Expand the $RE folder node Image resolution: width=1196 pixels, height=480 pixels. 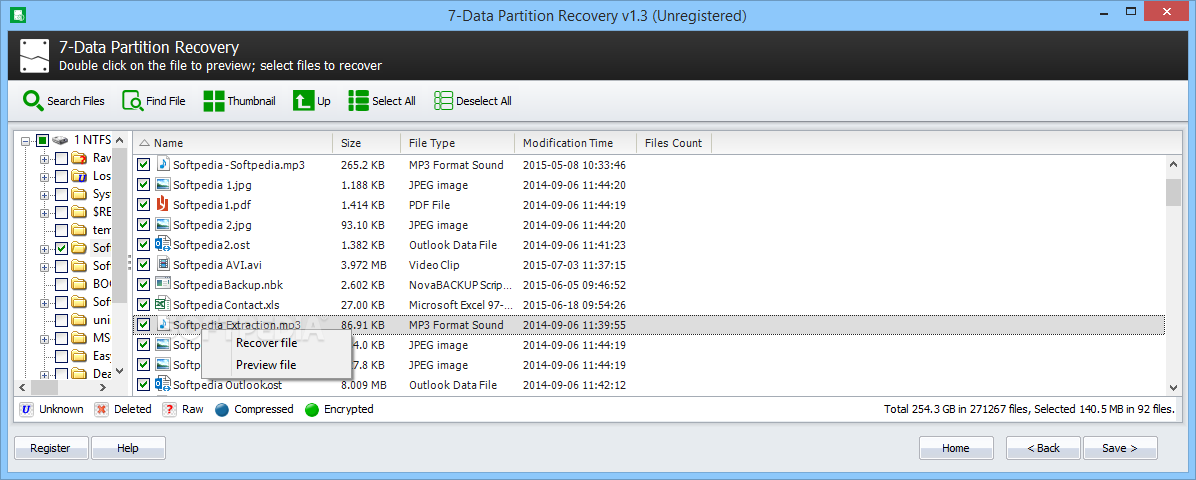44,213
